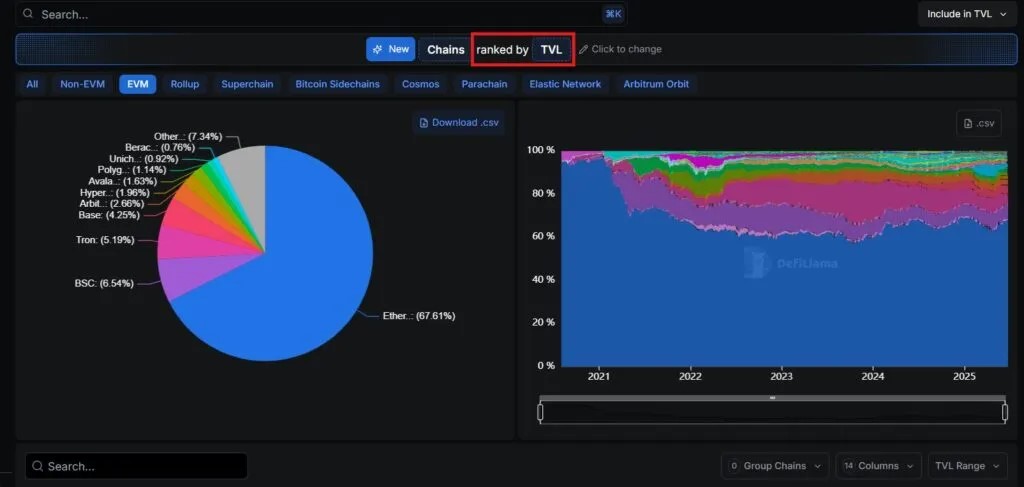The width and height of the screenshot is (1024, 487).
Task: Select the EVM category tab
Action: click(138, 84)
